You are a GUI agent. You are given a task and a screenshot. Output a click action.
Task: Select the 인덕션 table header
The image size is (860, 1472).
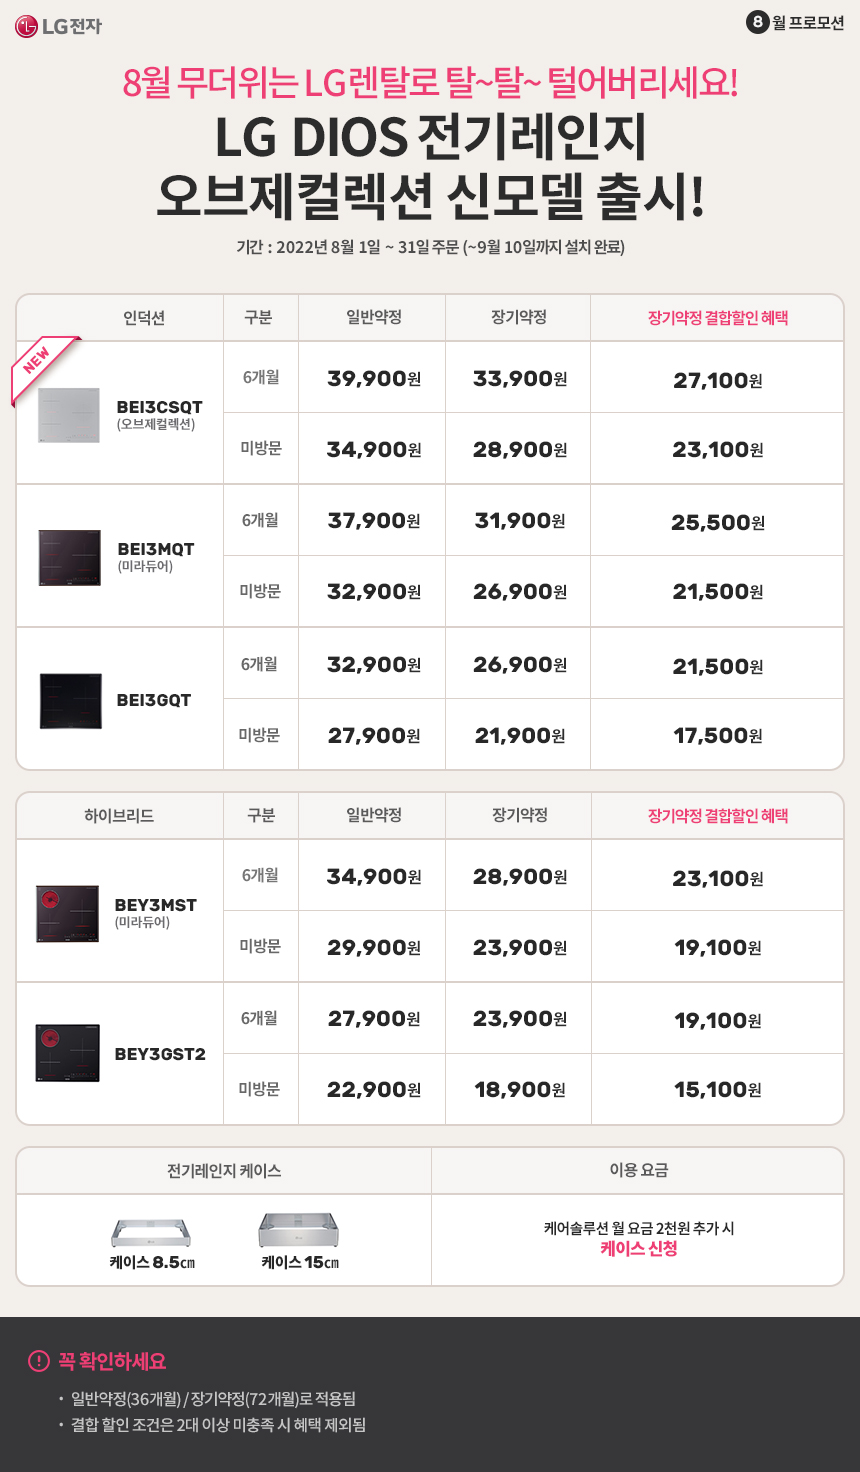pyautogui.click(x=144, y=318)
